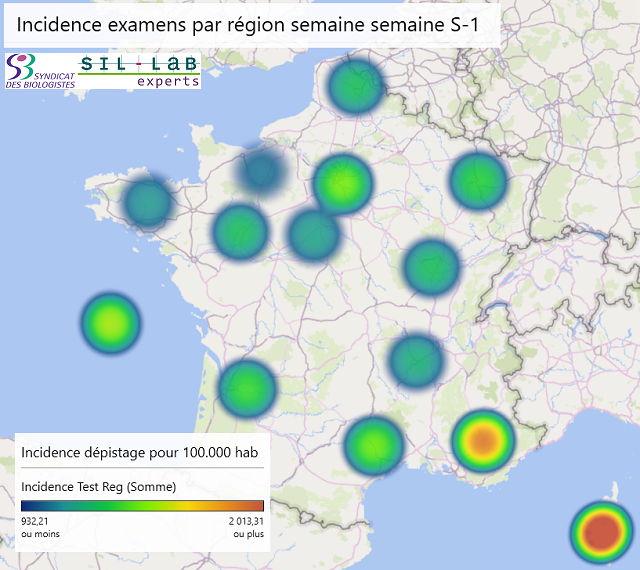Click the legend color gradient bar

point(142,506)
